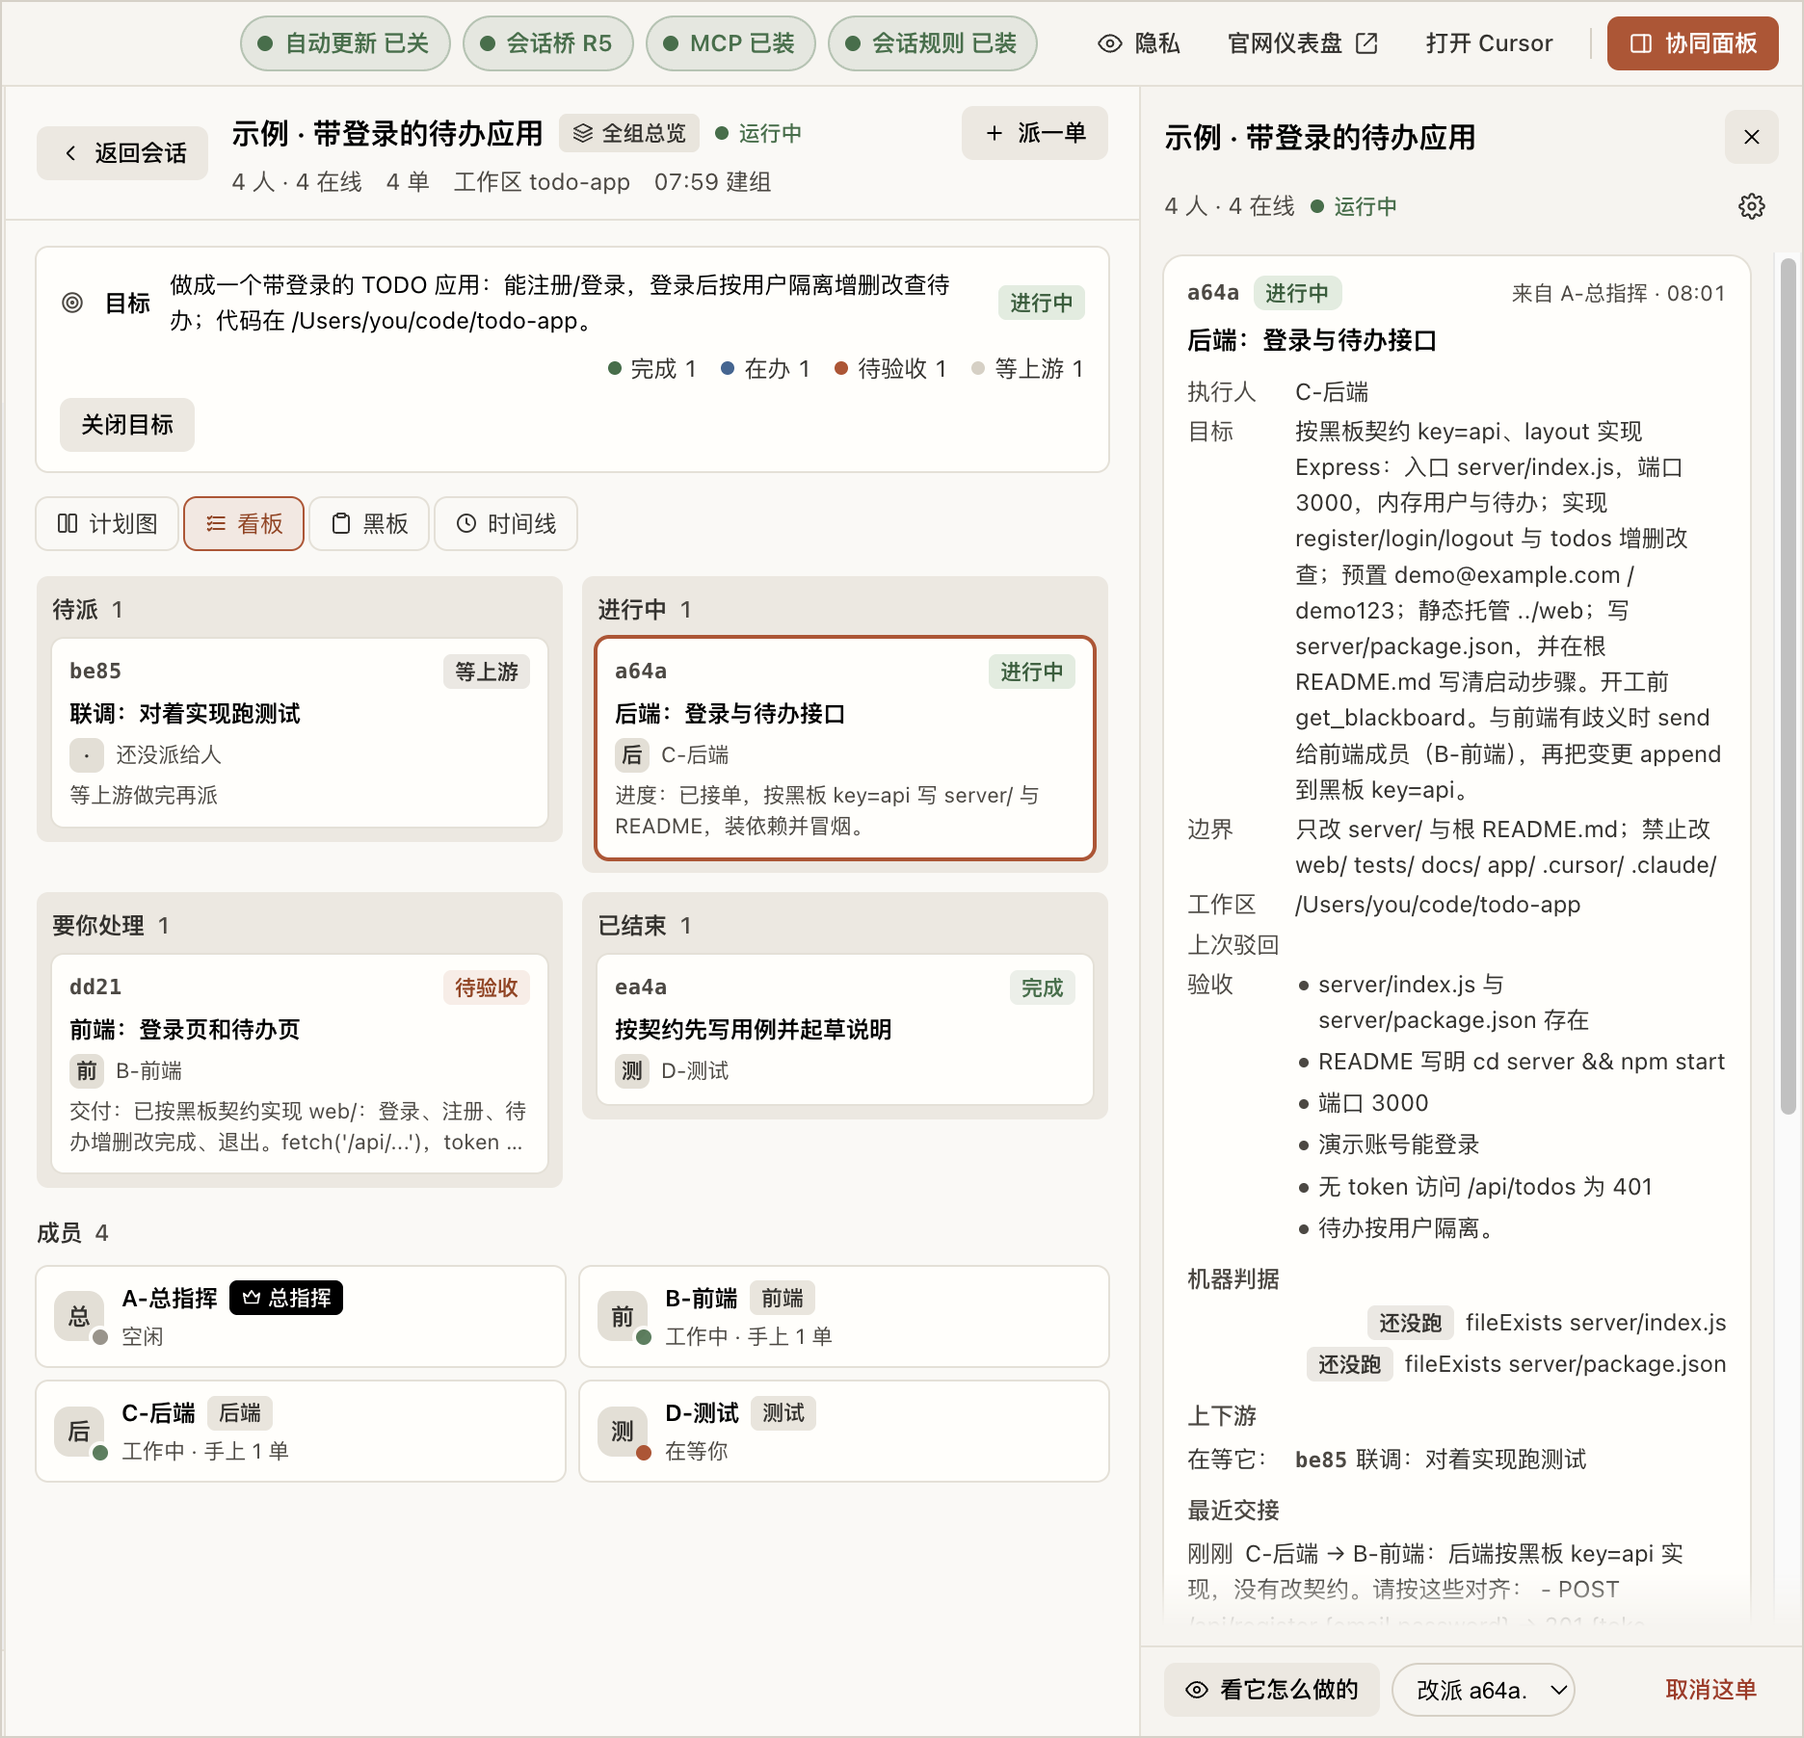Click 取消这单 link

click(x=1711, y=1690)
